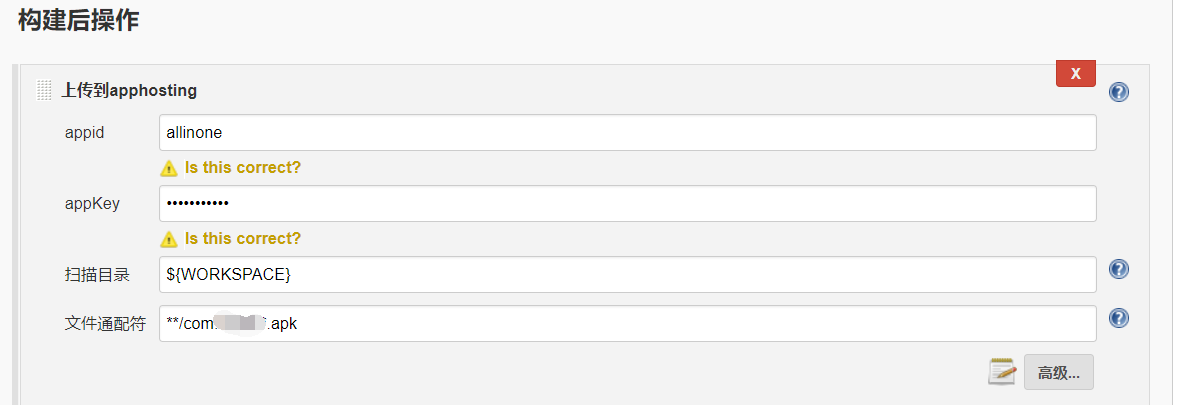
Task: Click the appKey label text
Action: 92,204
